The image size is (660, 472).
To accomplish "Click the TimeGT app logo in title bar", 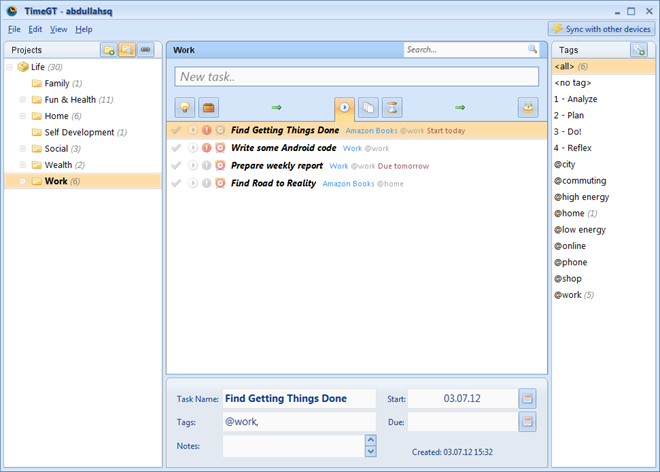I will (x=12, y=11).
